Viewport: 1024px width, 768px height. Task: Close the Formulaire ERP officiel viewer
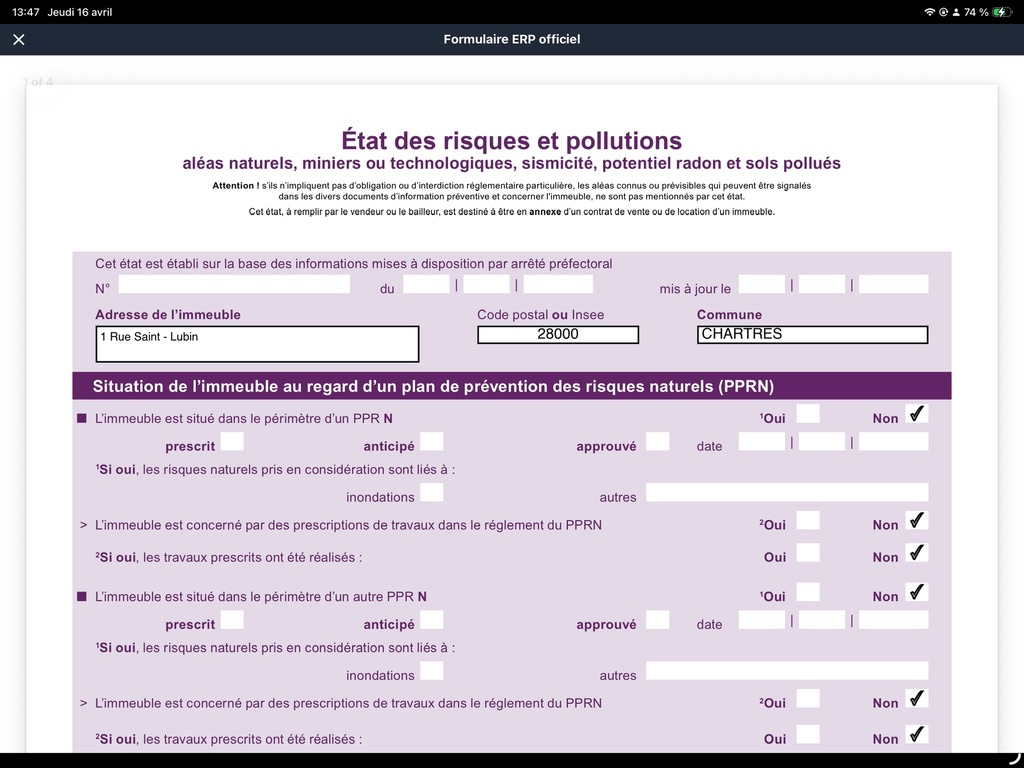click(x=19, y=39)
